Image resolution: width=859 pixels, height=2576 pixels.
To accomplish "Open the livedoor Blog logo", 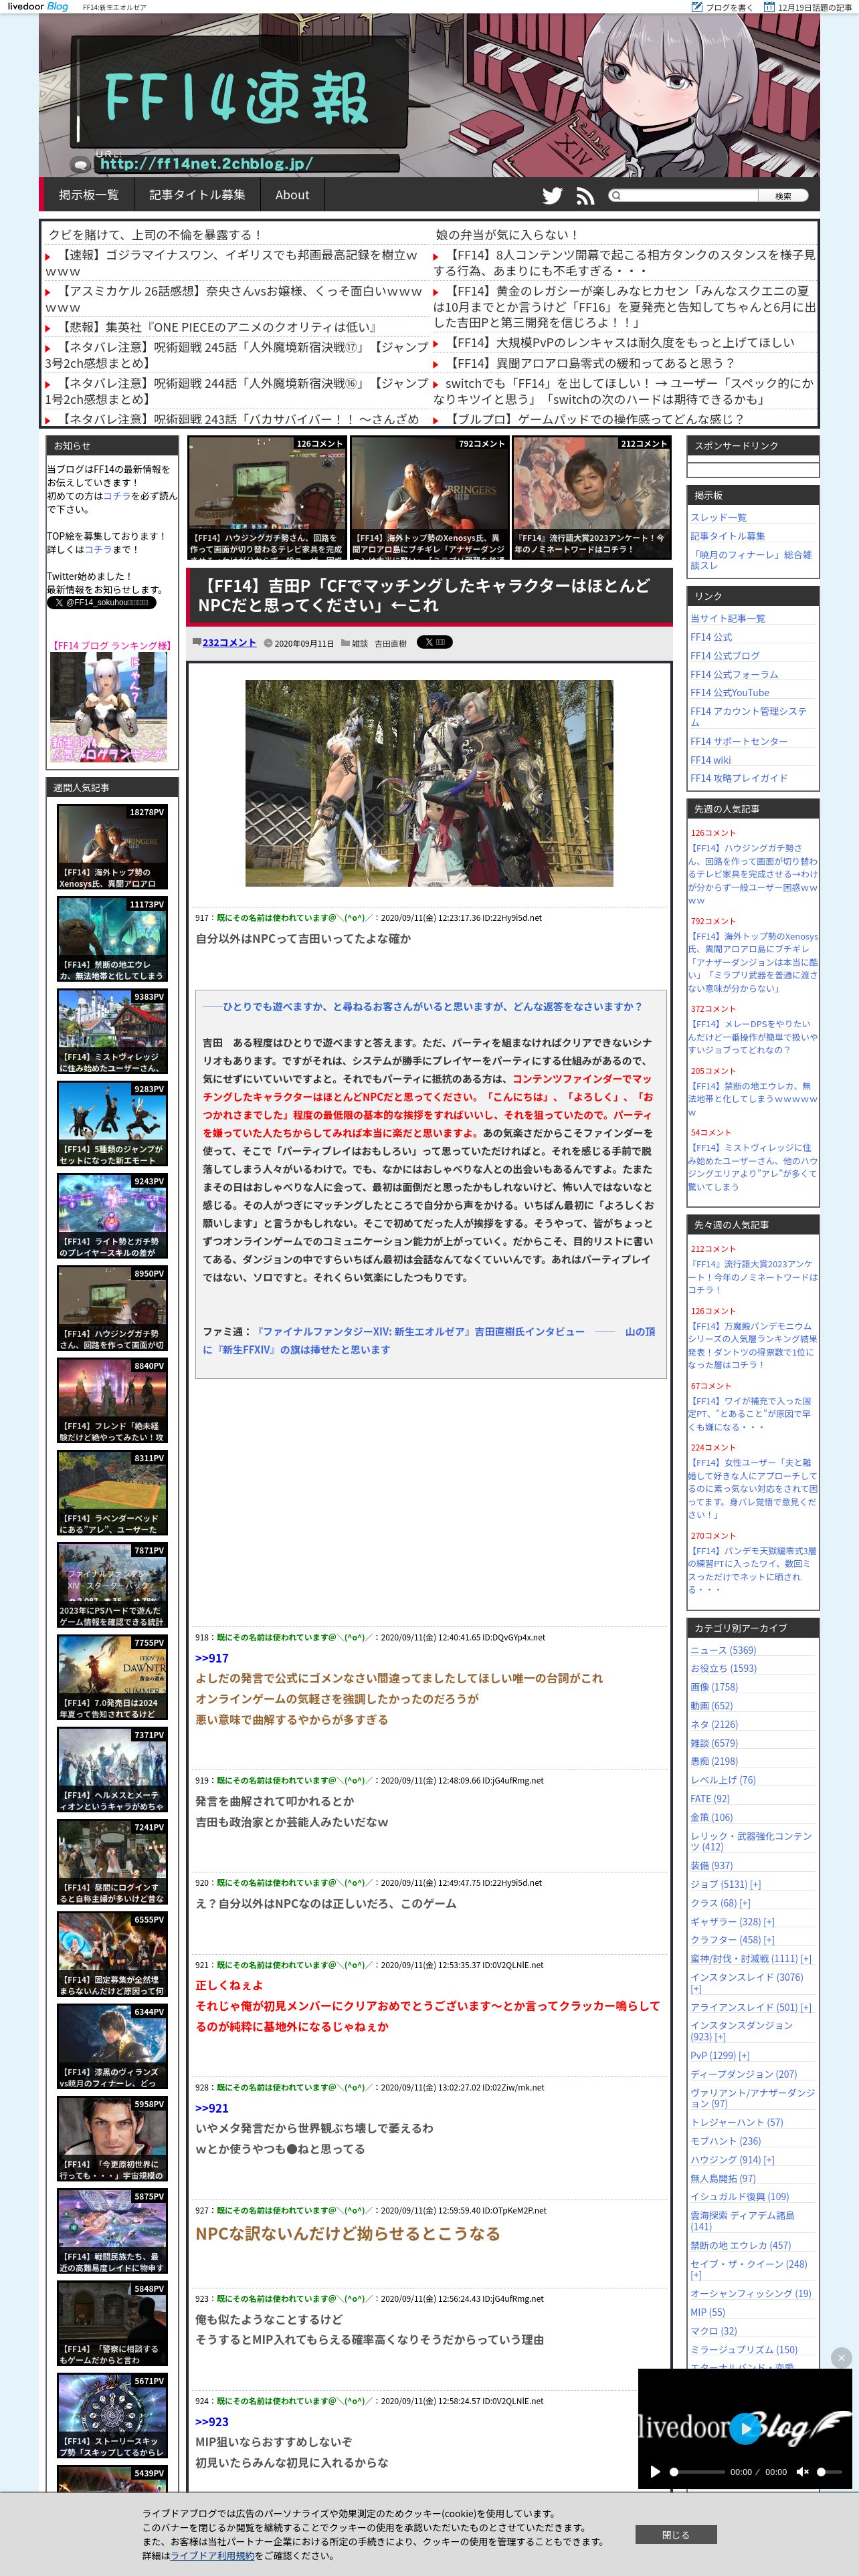I will [38, 7].
